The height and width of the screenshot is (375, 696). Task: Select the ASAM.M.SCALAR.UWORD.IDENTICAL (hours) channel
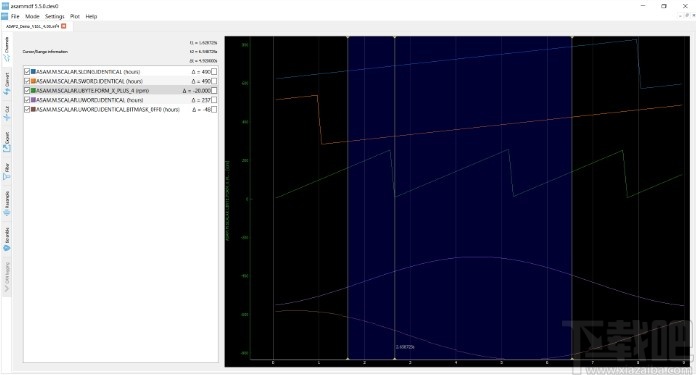90,100
